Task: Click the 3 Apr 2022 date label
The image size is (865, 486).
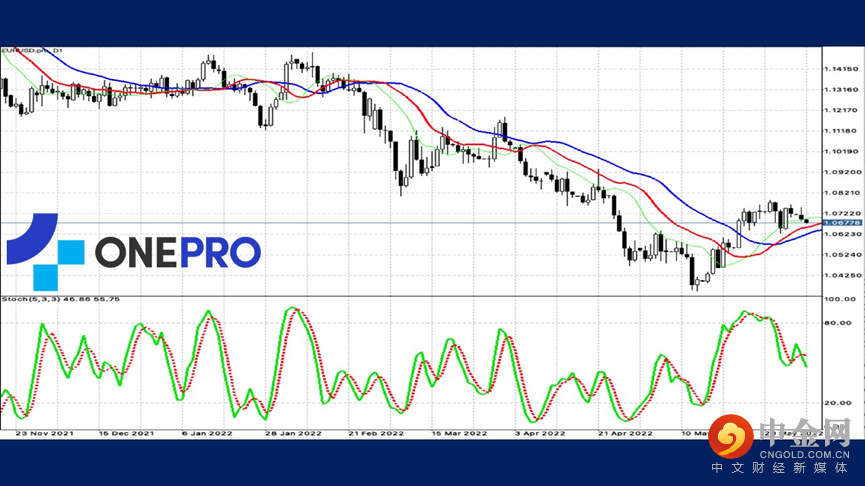Action: tap(540, 434)
